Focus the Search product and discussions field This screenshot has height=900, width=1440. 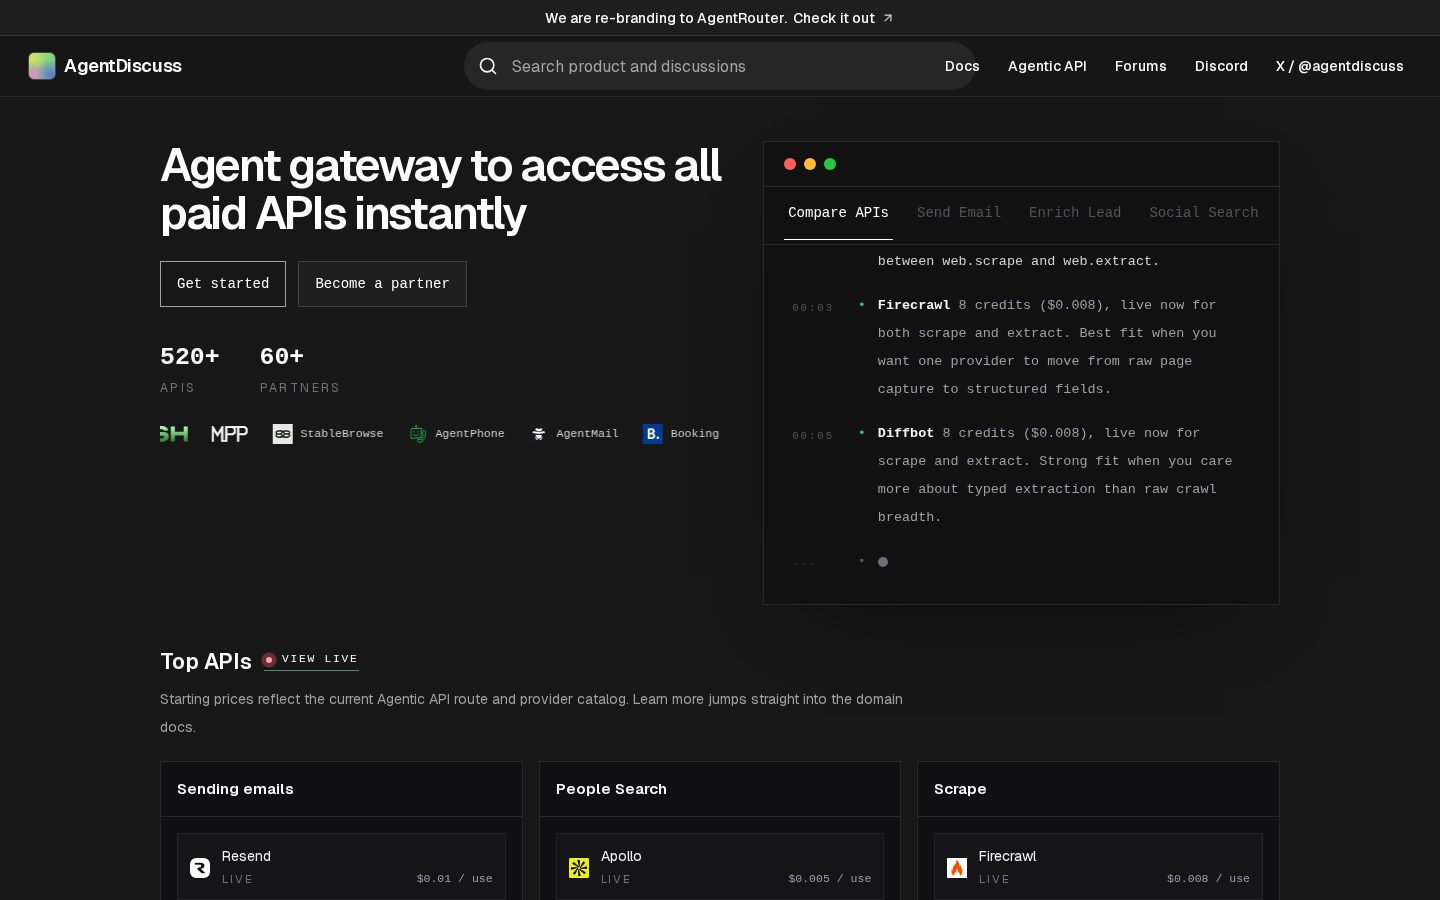(x=720, y=66)
